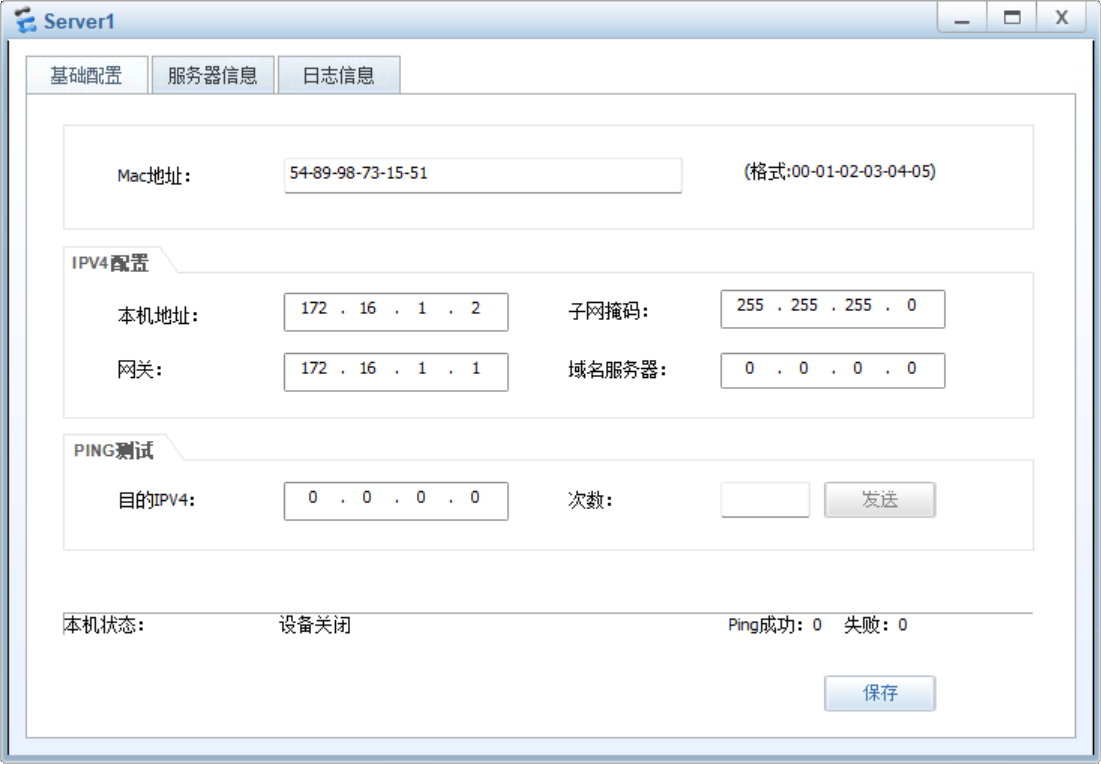Screen dimensions: 1101x764
Task: Click the Server1 window title text
Action: point(79,22)
